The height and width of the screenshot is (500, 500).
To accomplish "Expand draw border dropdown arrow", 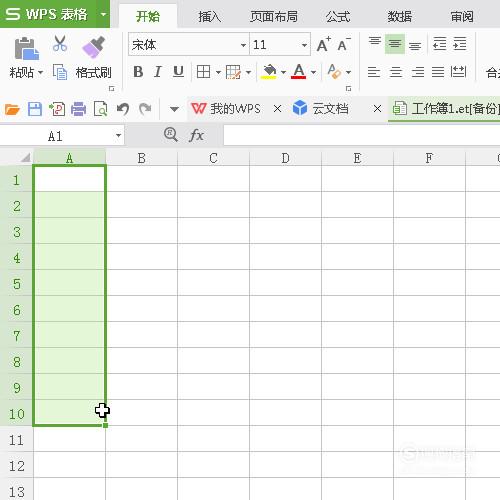I will tap(248, 72).
